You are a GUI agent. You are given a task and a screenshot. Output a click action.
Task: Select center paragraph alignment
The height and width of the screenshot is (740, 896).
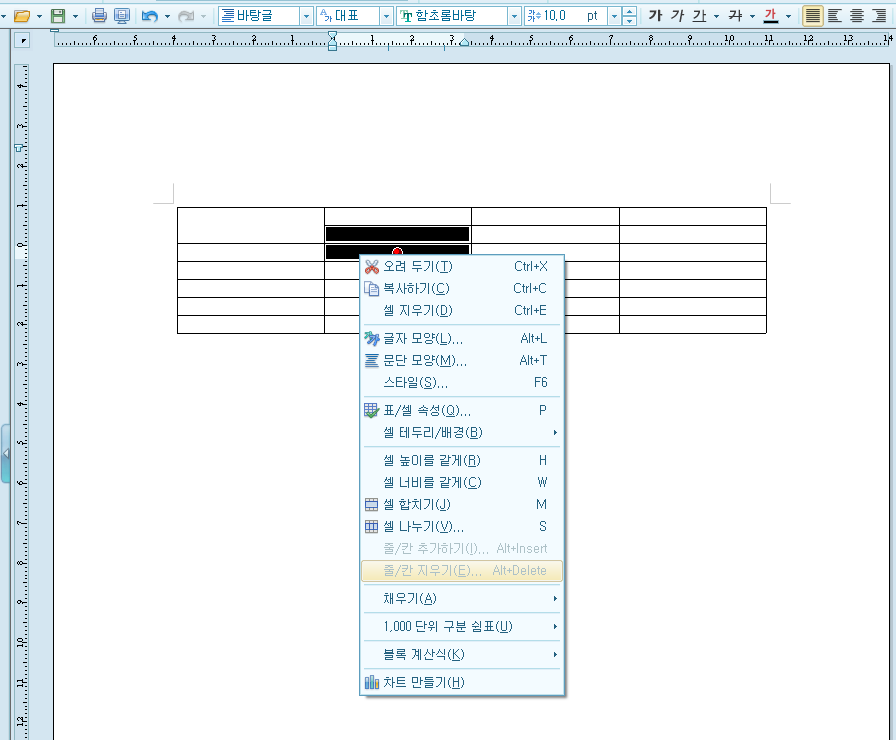click(857, 15)
